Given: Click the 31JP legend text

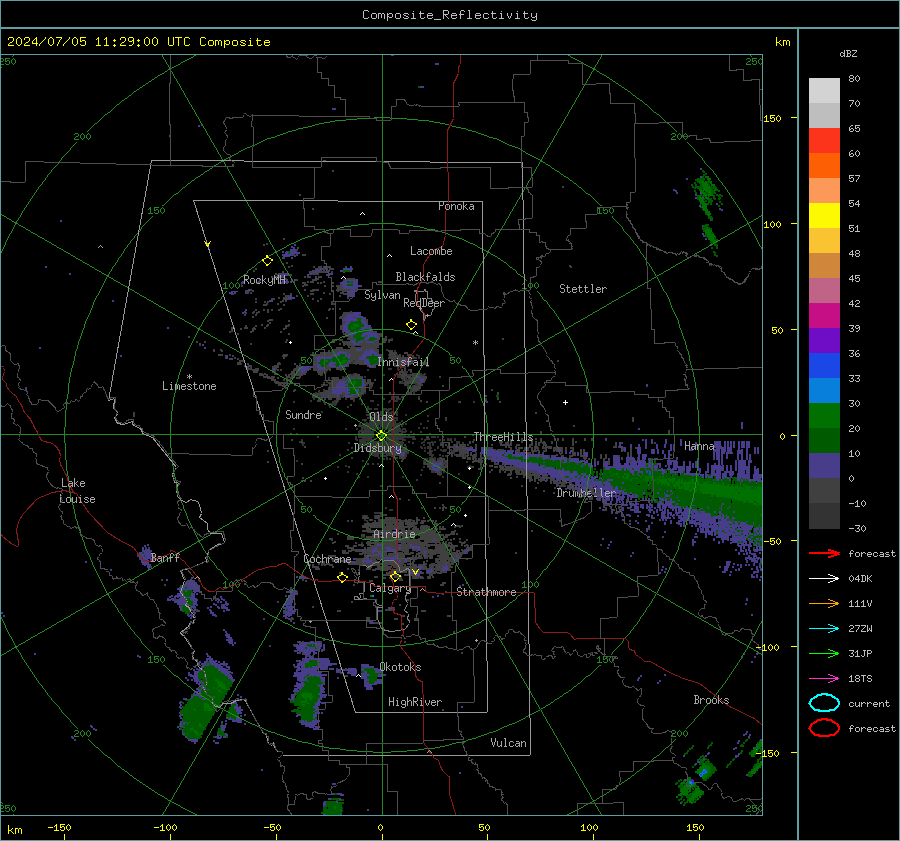Looking at the screenshot, I should tap(860, 653).
